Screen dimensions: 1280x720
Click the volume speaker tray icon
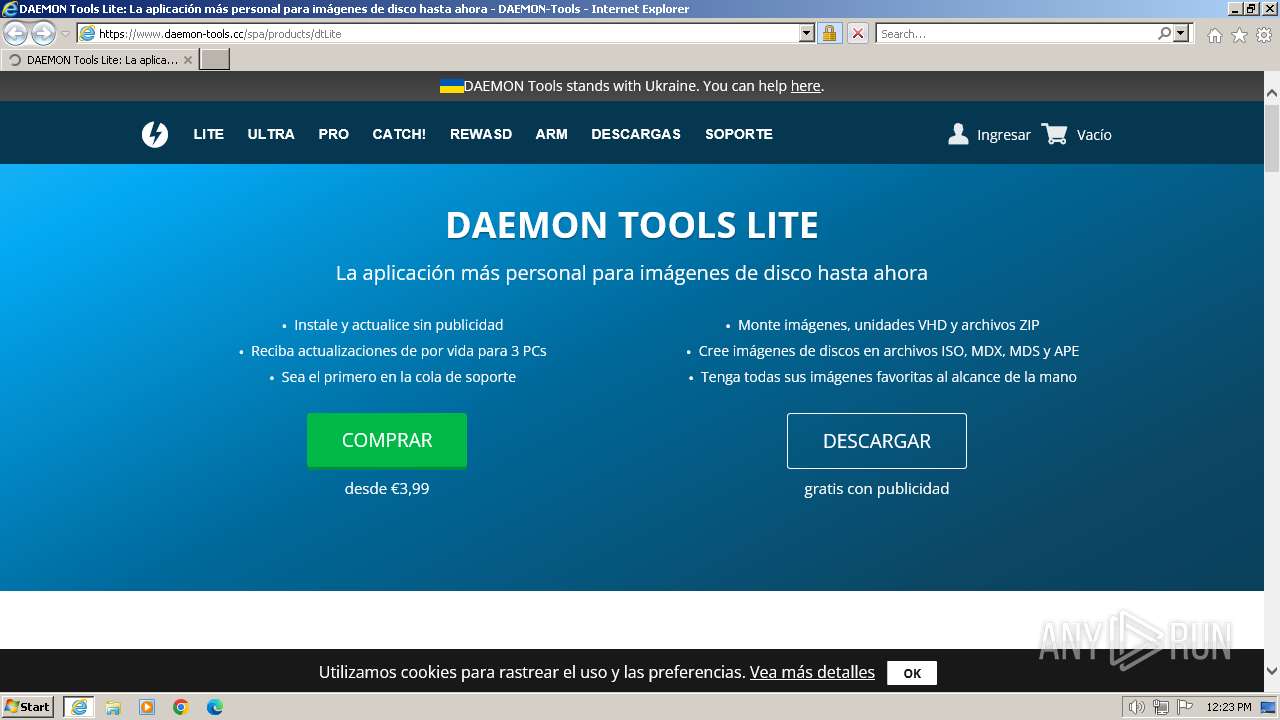pyautogui.click(x=1136, y=707)
